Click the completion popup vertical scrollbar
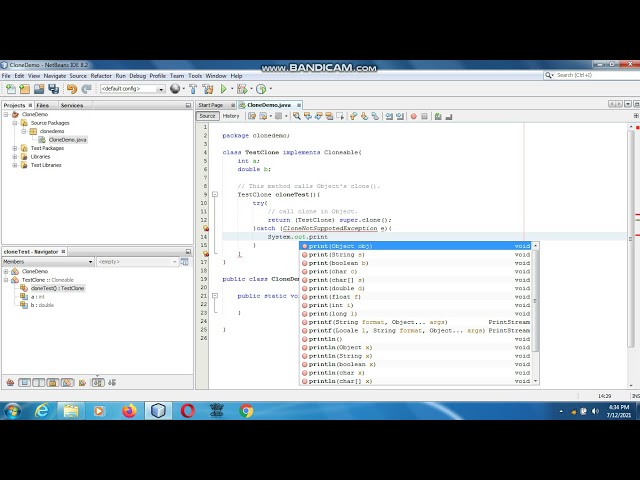The width and height of the screenshot is (640, 480). pyautogui.click(x=536, y=313)
